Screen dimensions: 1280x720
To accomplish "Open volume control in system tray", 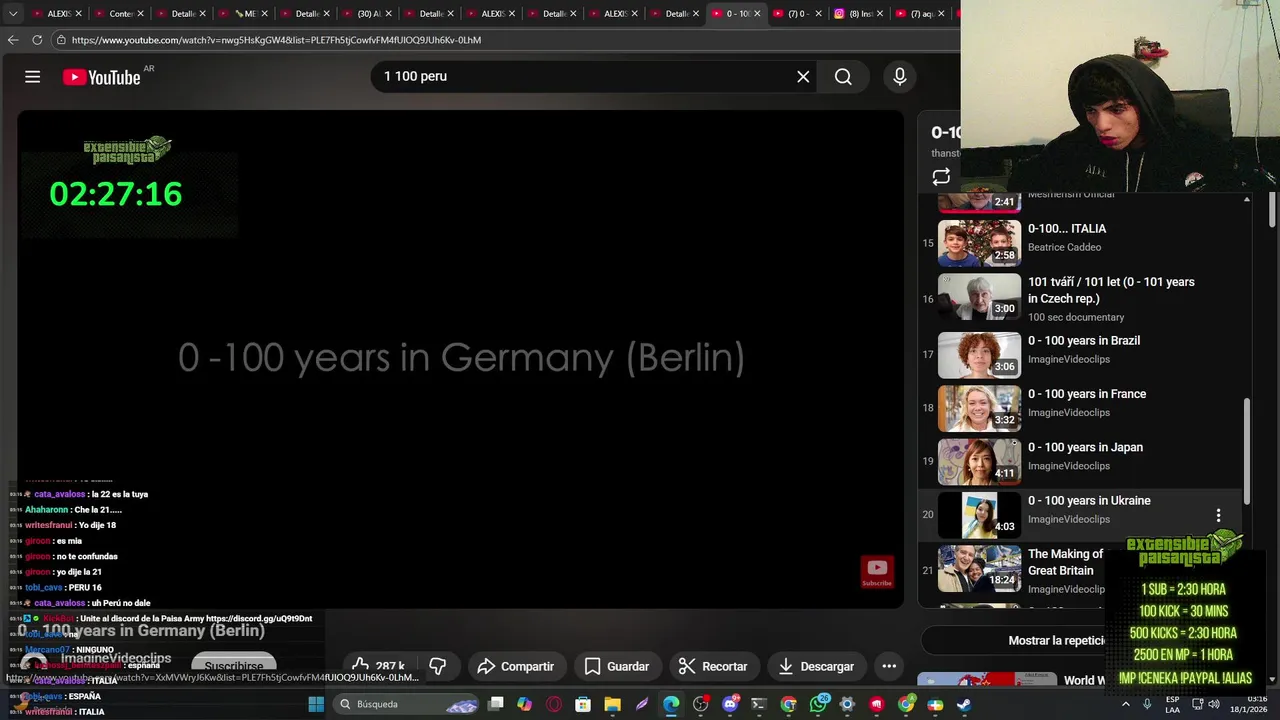I will click(x=1213, y=704).
